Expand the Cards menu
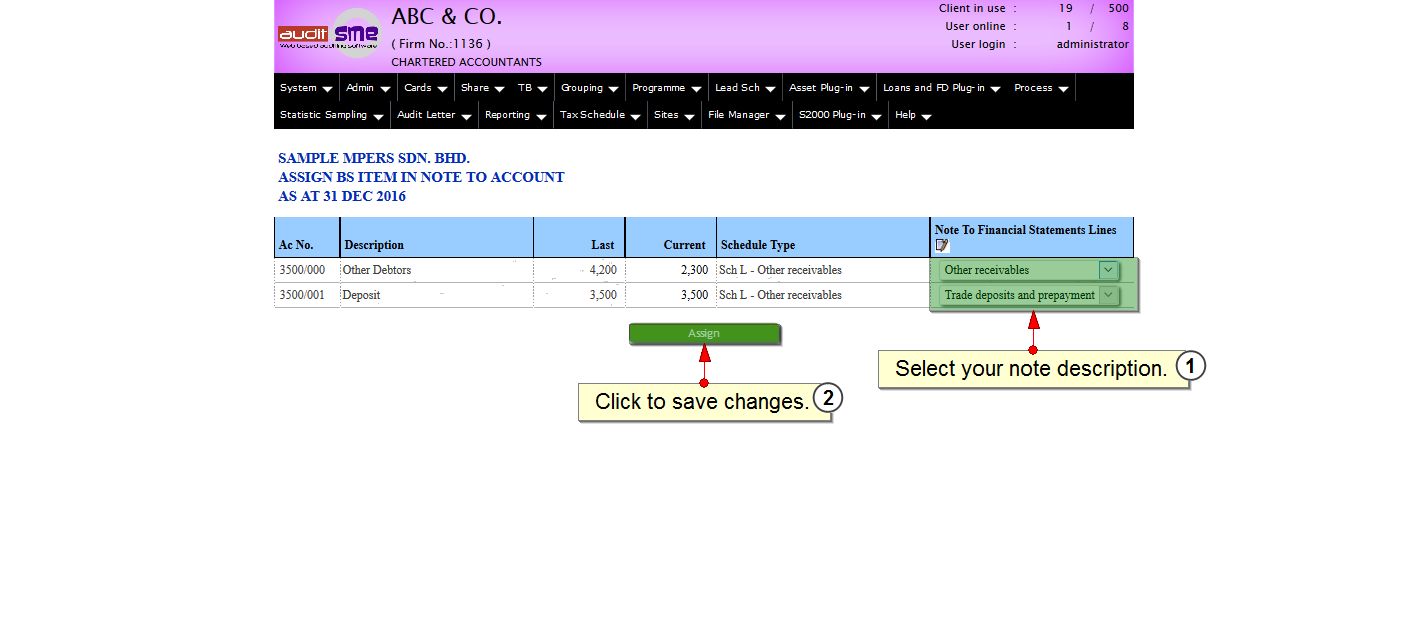 tap(425, 88)
